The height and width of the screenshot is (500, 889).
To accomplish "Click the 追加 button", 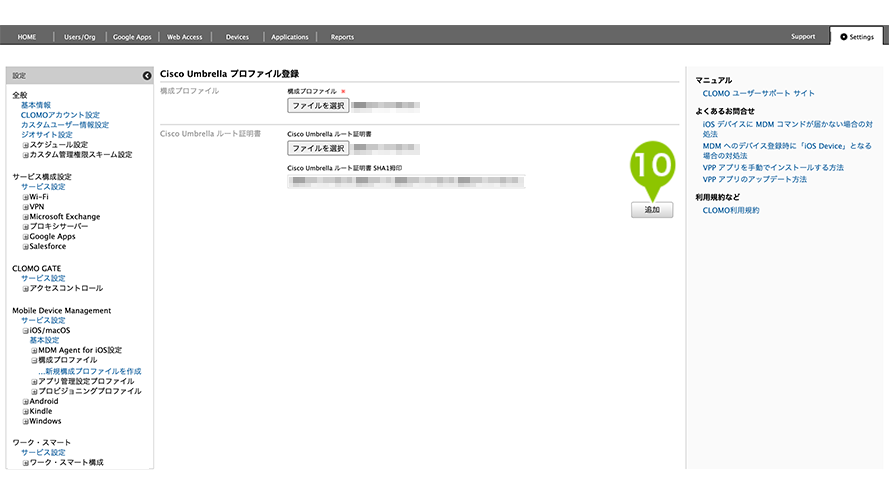I will pyautogui.click(x=652, y=210).
